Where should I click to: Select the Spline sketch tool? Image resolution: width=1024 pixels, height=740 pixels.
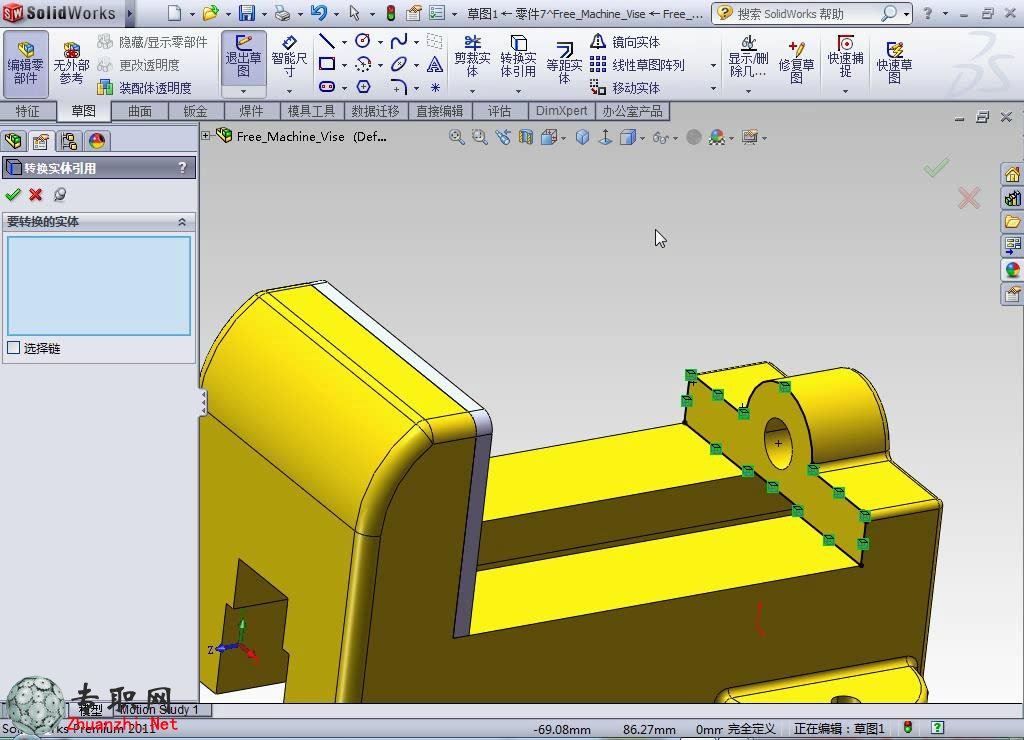[398, 42]
